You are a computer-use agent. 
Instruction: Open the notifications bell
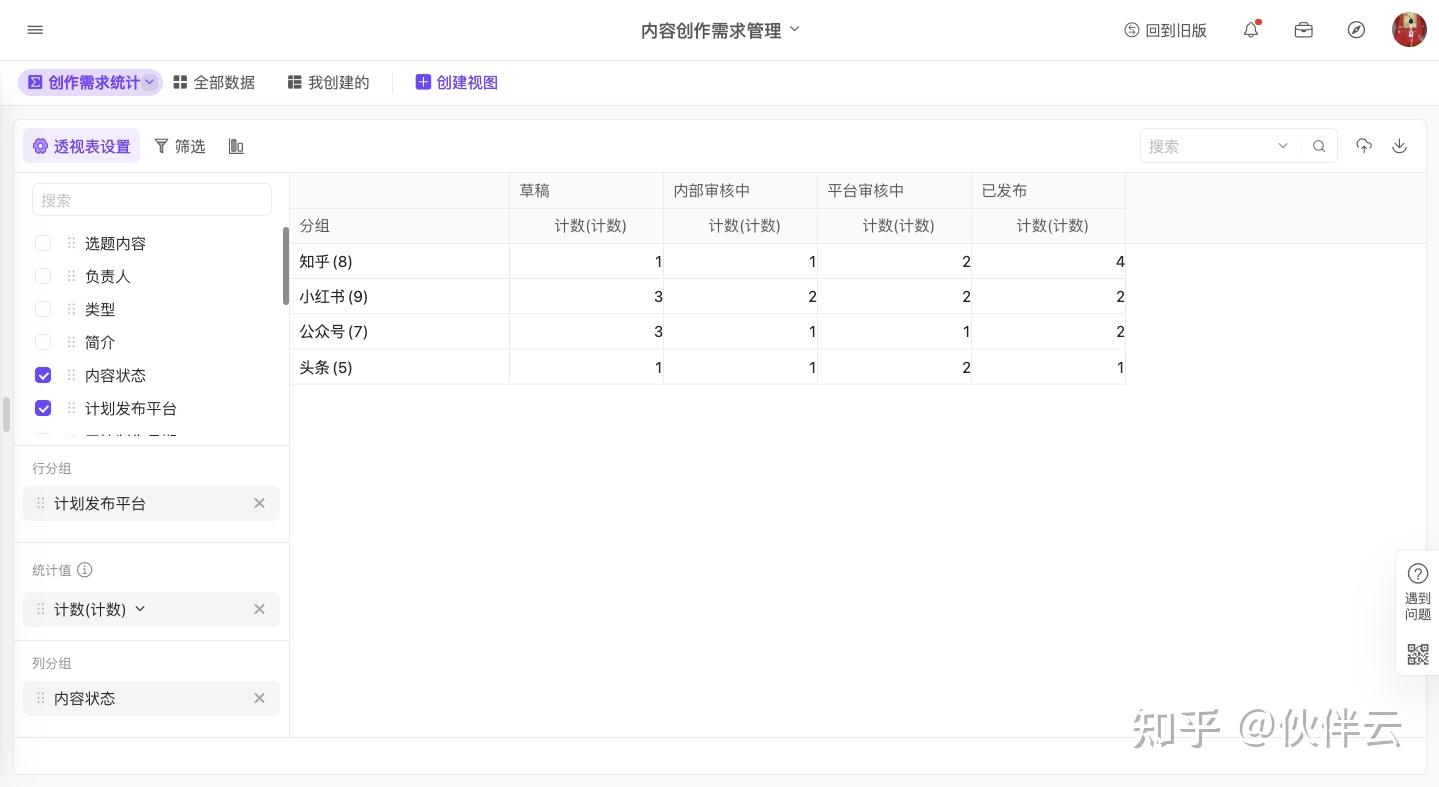coord(1251,30)
